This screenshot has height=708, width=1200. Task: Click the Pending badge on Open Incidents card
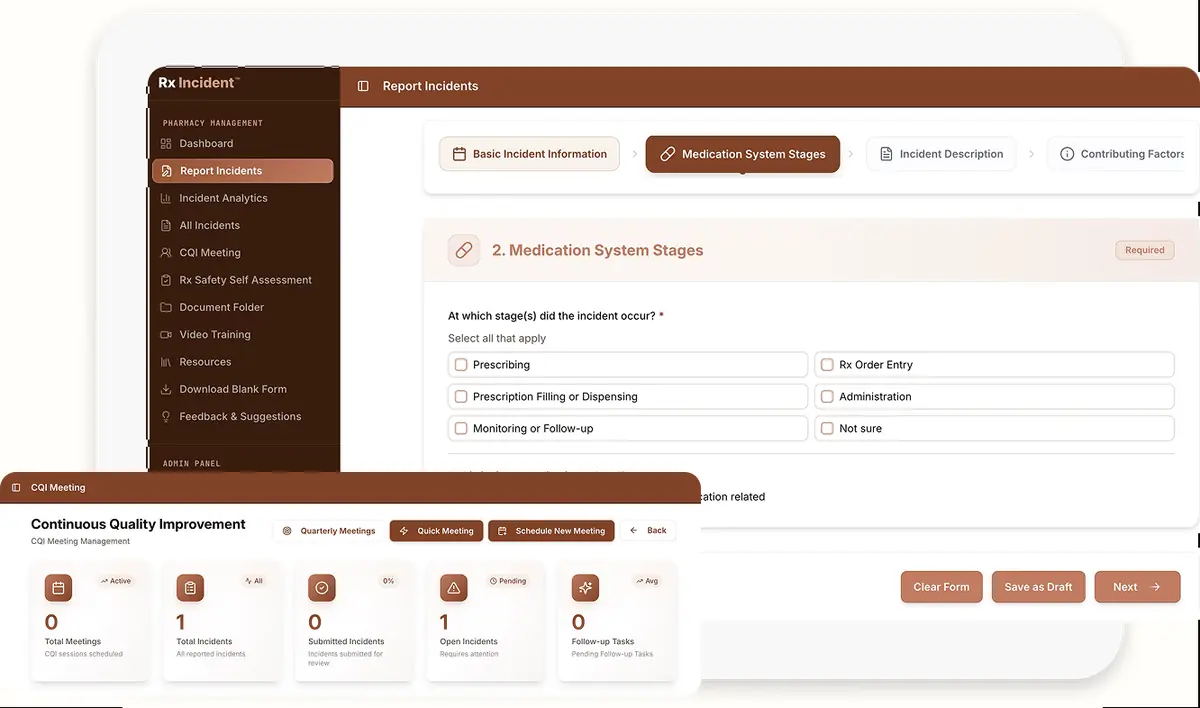tap(508, 581)
